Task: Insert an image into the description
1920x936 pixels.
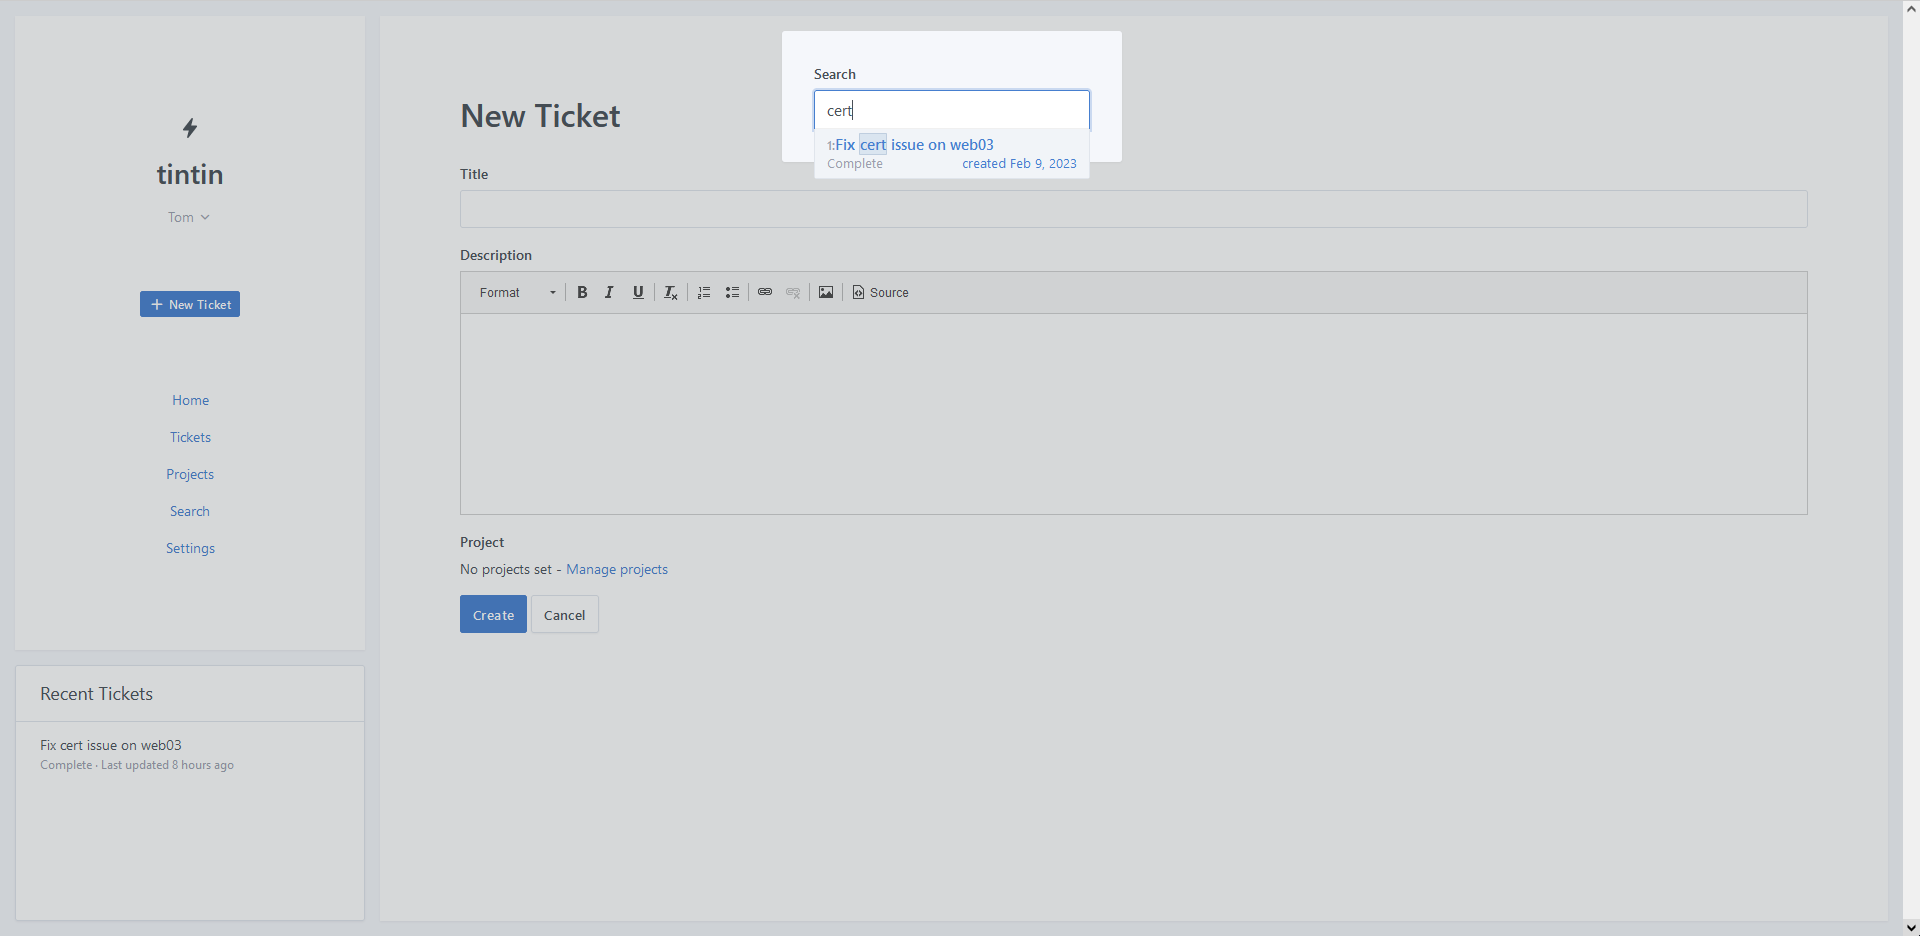Action: point(826,292)
